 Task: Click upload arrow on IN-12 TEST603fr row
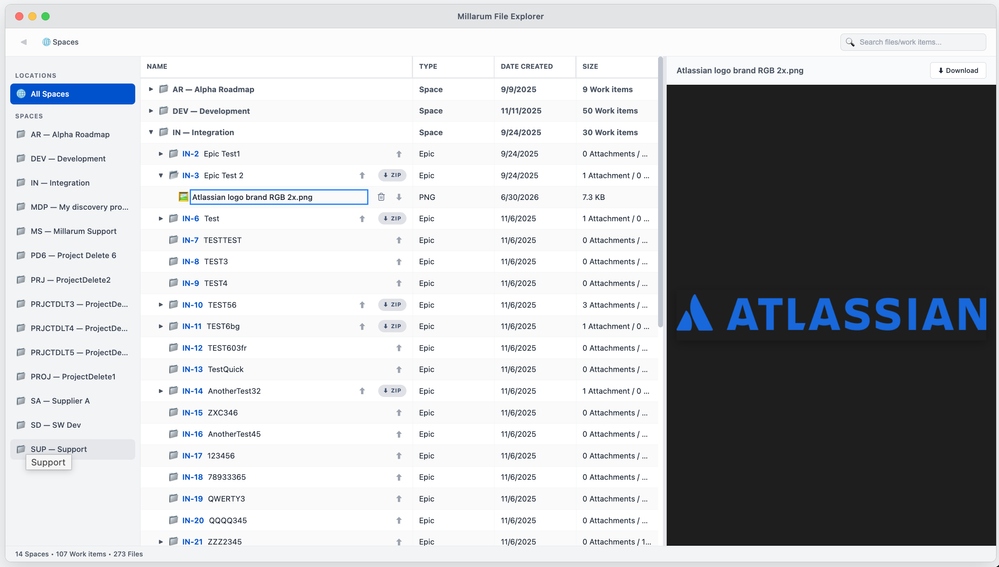click(x=399, y=348)
